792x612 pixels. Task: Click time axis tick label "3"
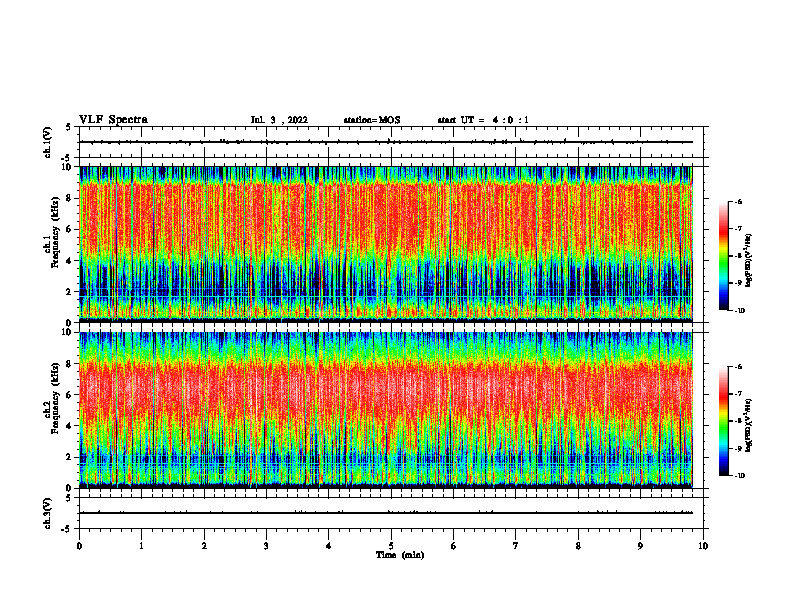(x=266, y=546)
